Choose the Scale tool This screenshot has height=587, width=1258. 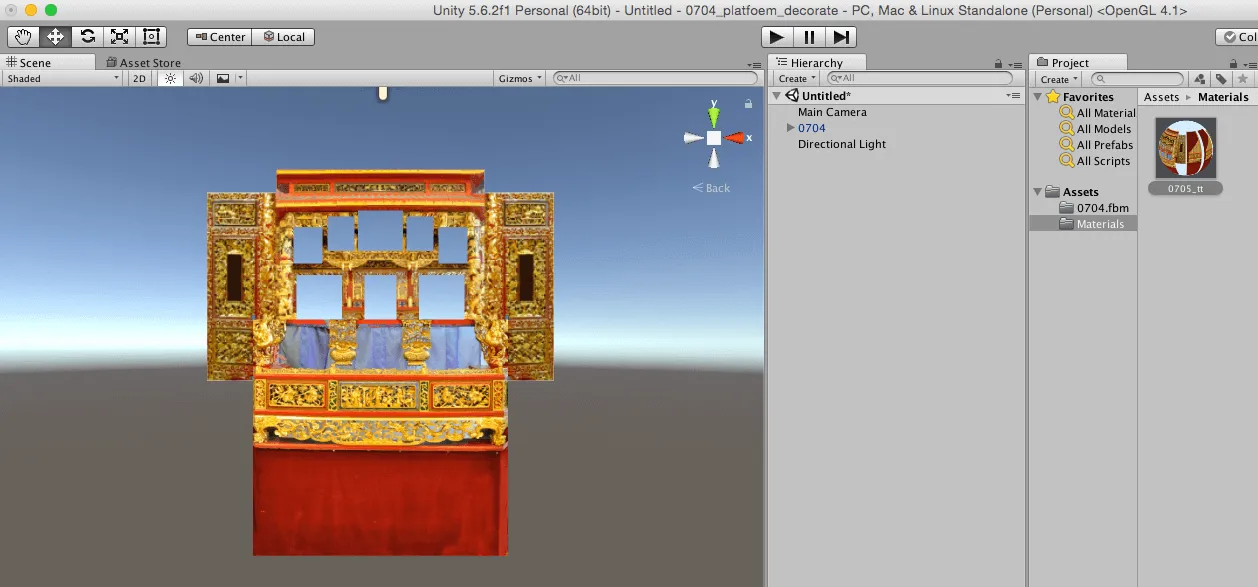coord(120,37)
